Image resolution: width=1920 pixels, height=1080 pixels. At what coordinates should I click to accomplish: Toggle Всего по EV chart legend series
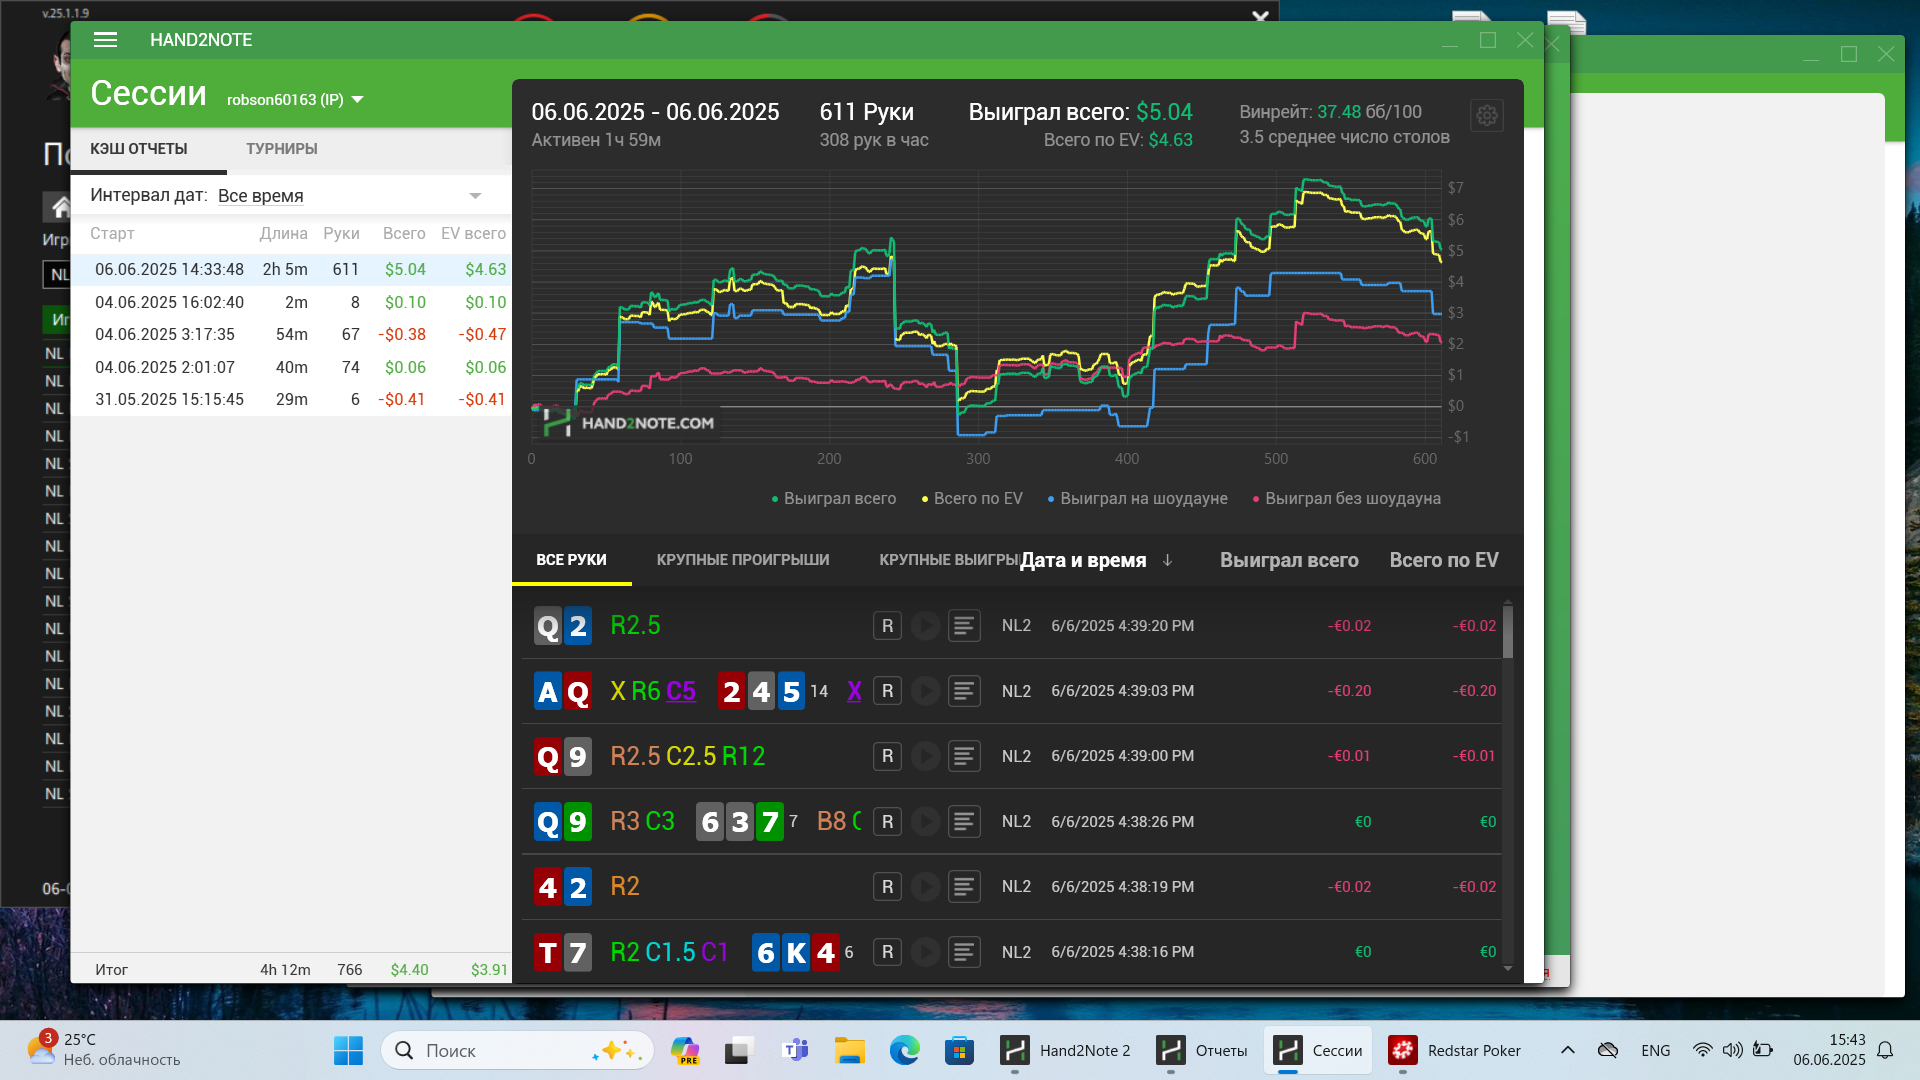(971, 498)
